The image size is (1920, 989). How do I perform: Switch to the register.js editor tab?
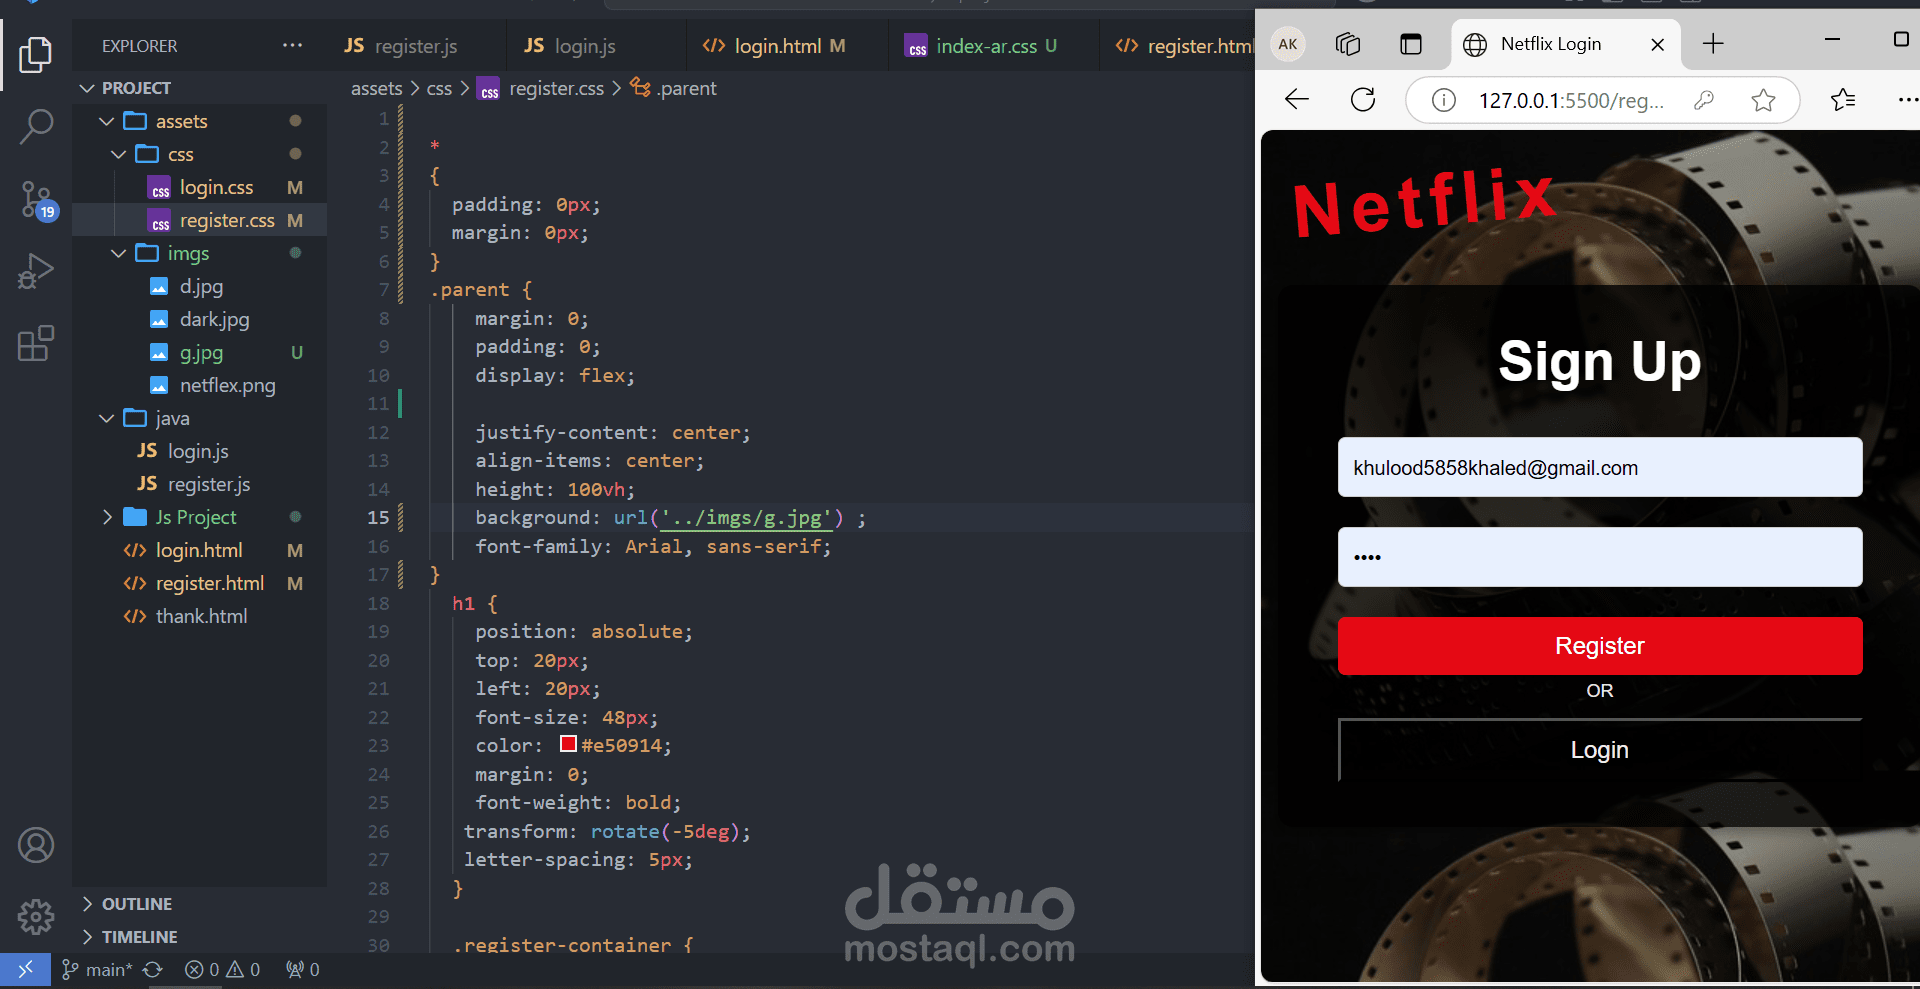pyautogui.click(x=414, y=46)
